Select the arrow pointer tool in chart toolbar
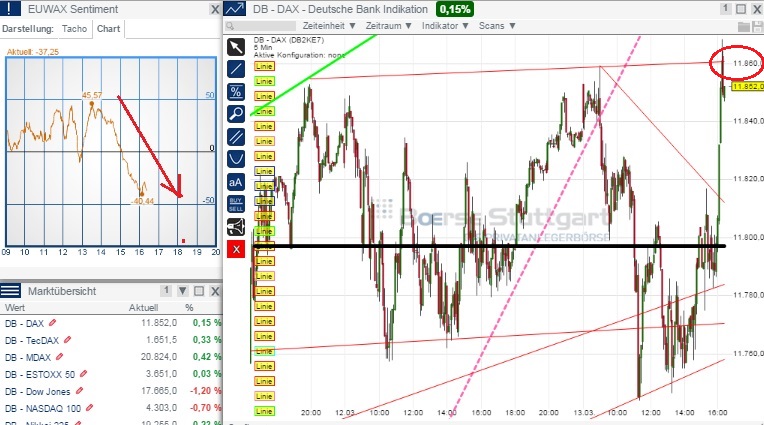 236,47
